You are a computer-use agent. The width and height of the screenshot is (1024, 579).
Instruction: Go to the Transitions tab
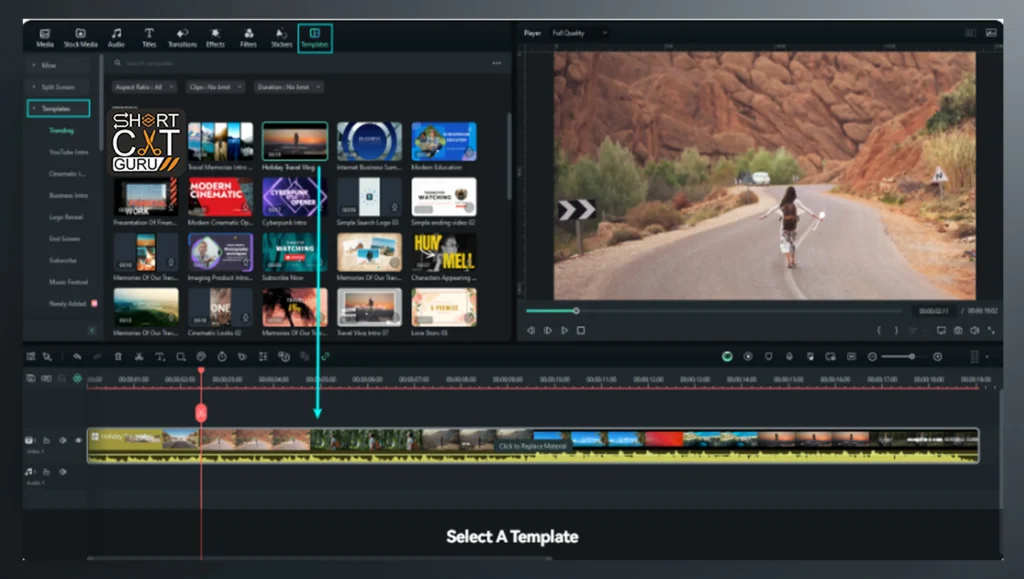182,38
